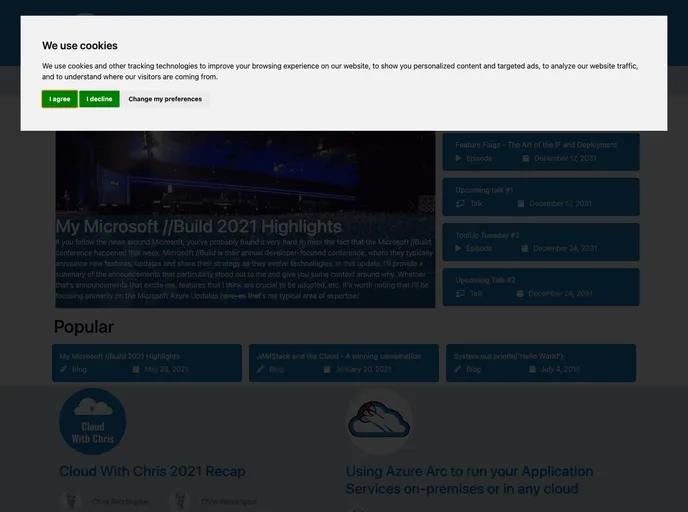This screenshot has height=512, width=688.
Task: Click calendar icon beside December 17 Feature Flags
Action: pyautogui.click(x=526, y=158)
